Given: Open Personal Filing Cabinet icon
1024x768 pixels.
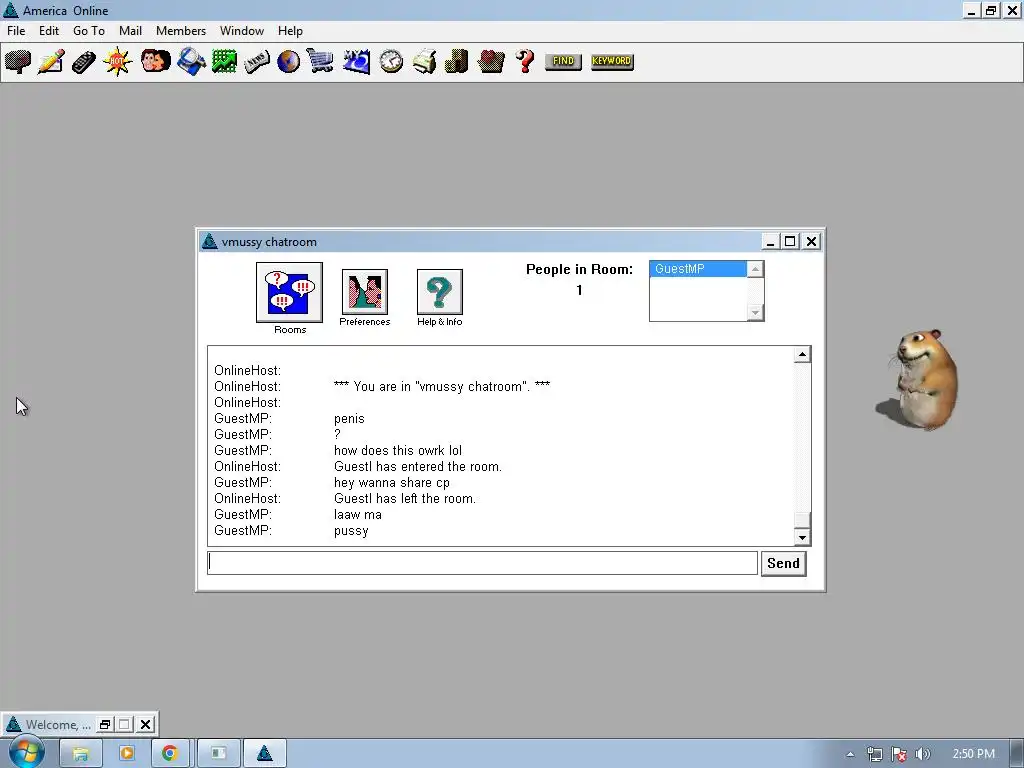Looking at the screenshot, I should (x=456, y=61).
